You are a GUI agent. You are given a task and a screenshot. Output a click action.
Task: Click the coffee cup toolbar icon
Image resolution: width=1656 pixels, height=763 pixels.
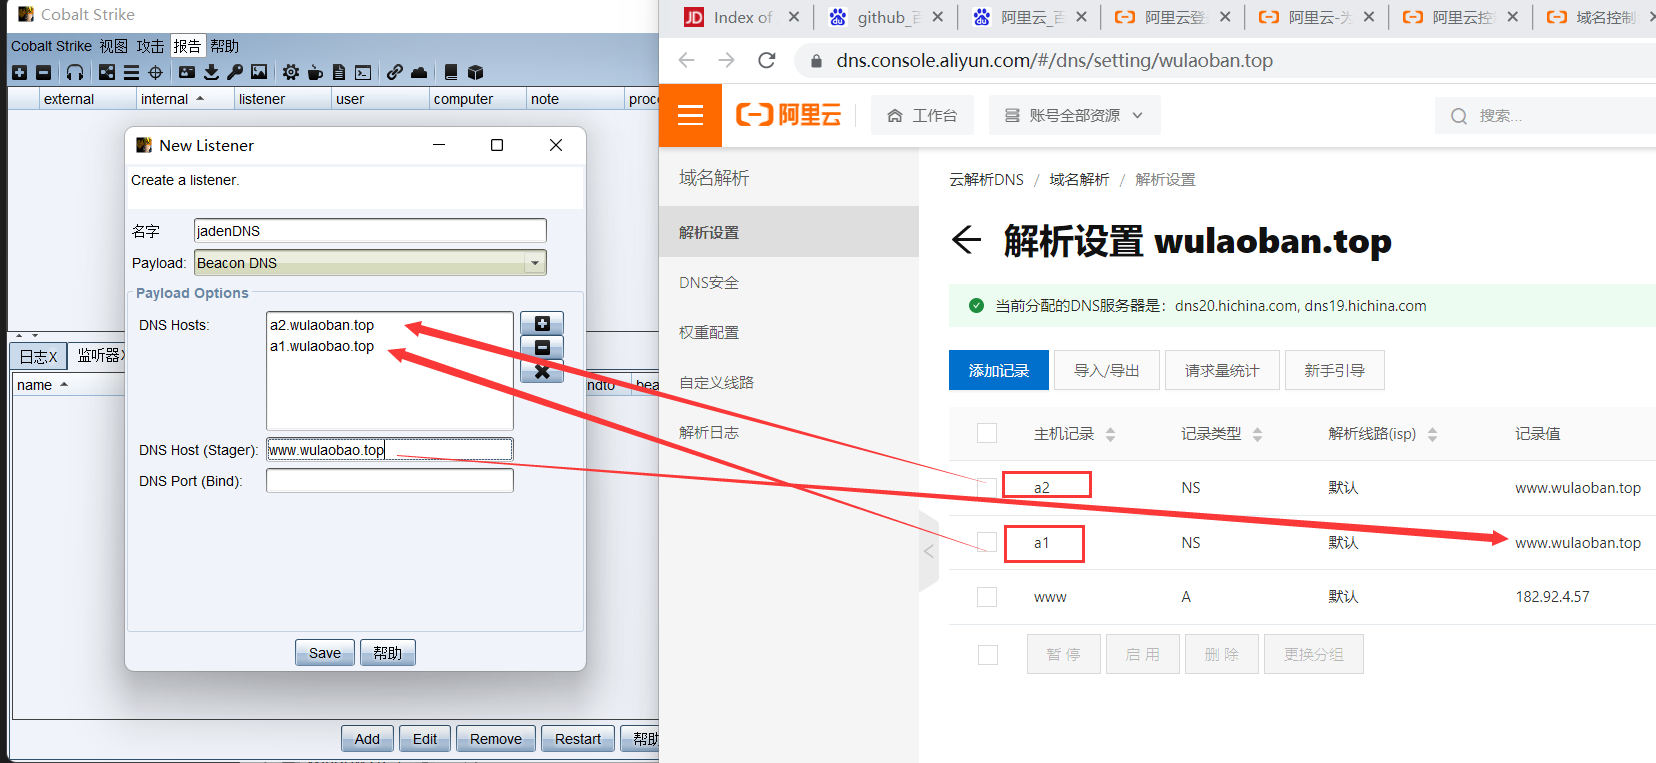pos(315,72)
